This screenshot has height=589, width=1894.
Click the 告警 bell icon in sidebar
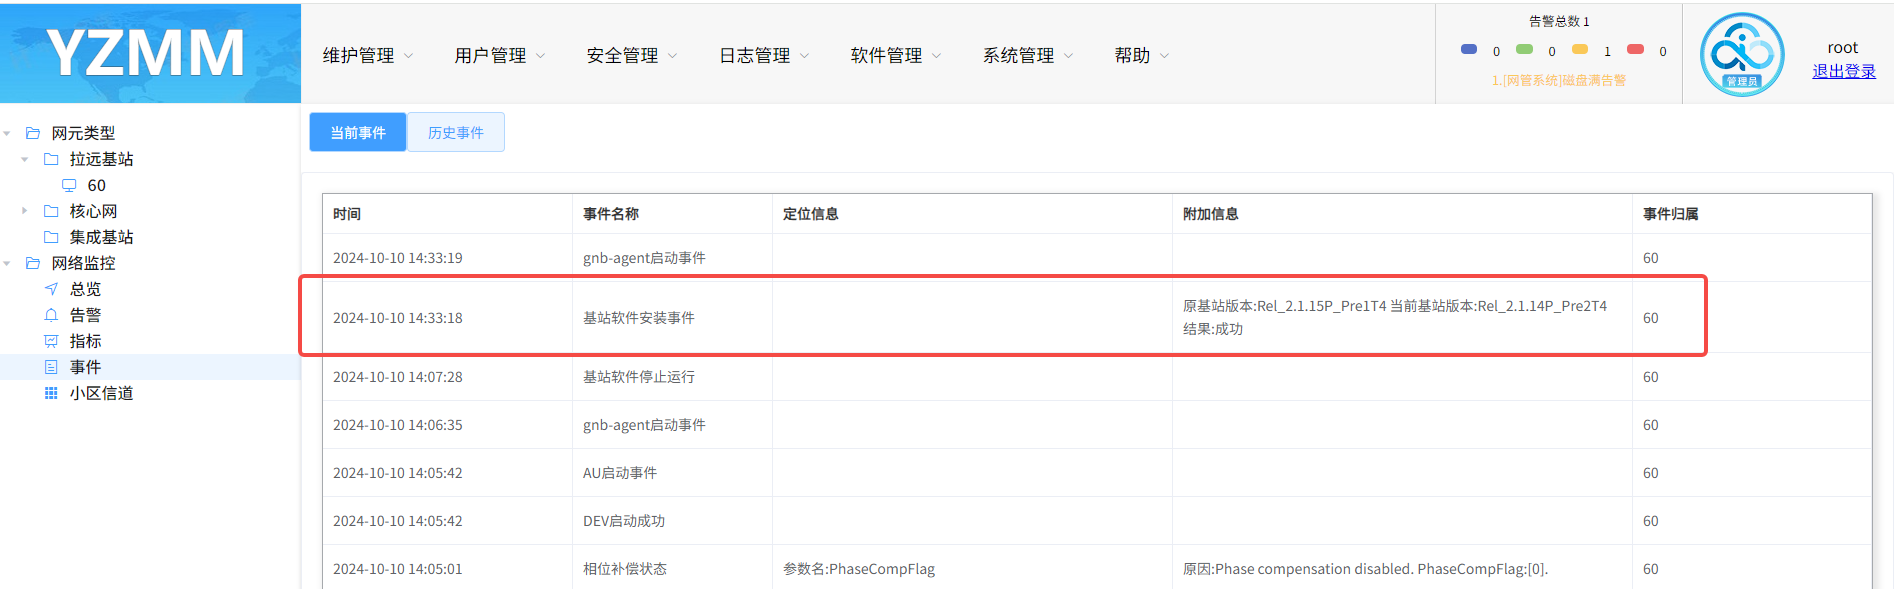point(51,315)
